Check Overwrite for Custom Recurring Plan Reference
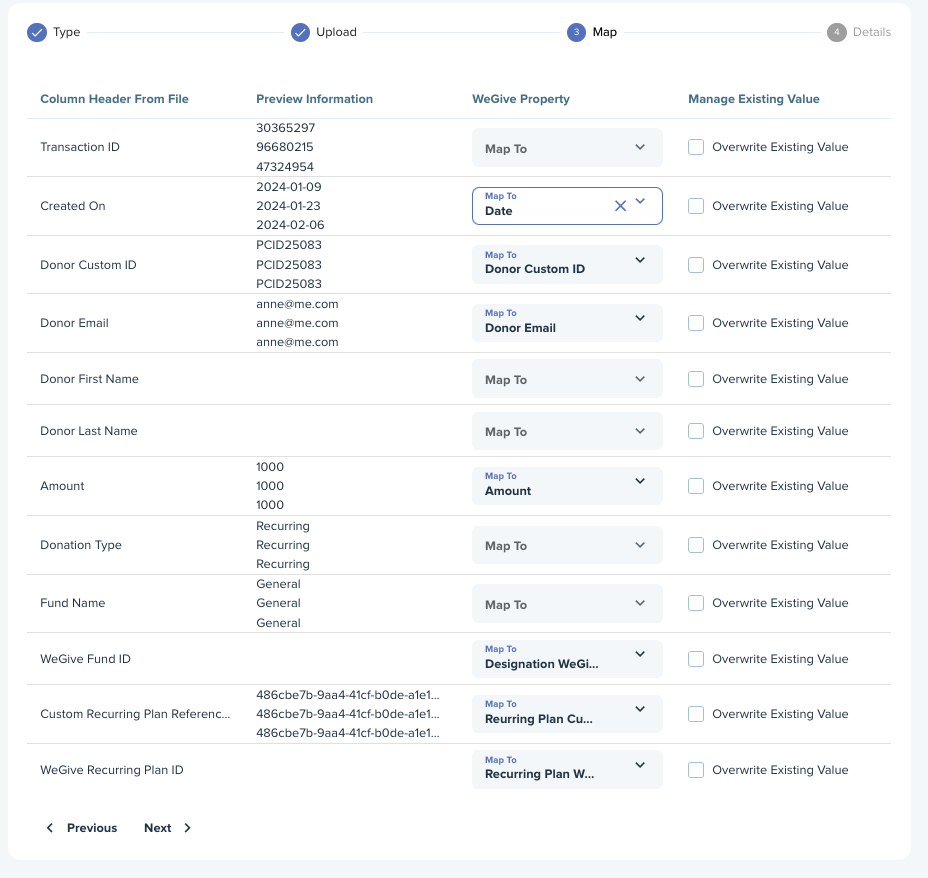 (696, 714)
